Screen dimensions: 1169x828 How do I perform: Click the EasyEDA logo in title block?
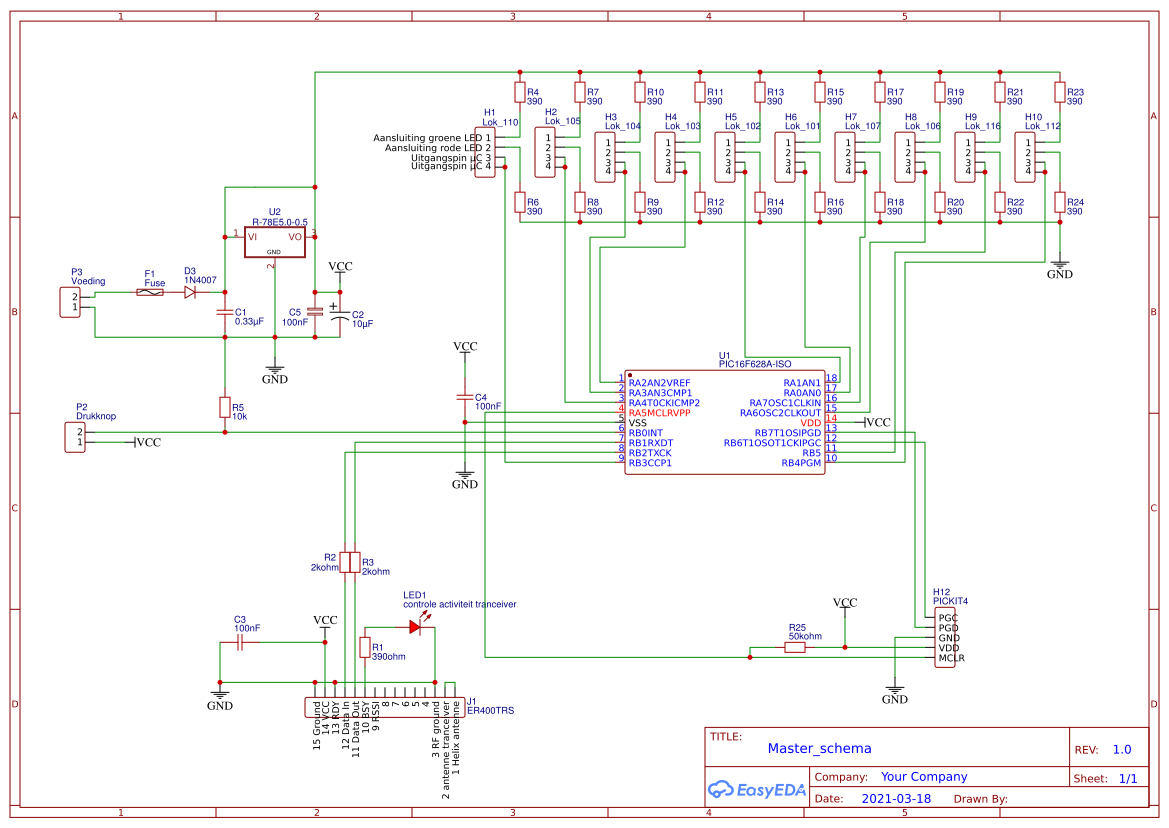(757, 789)
